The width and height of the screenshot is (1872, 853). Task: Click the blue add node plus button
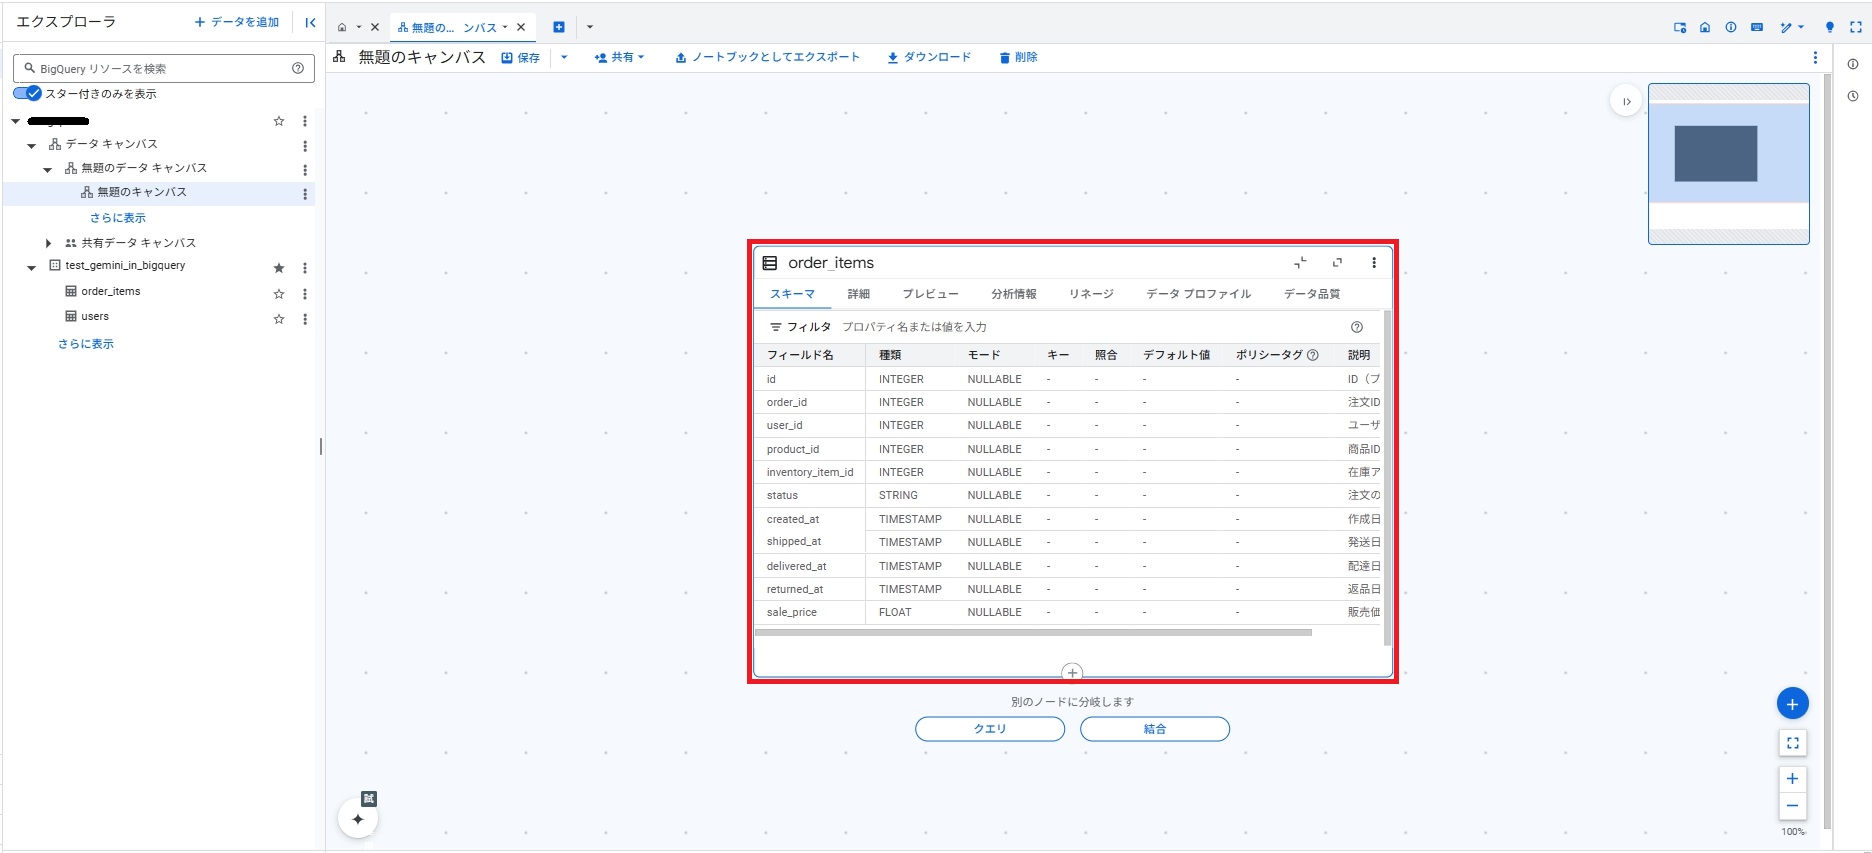coord(1792,704)
